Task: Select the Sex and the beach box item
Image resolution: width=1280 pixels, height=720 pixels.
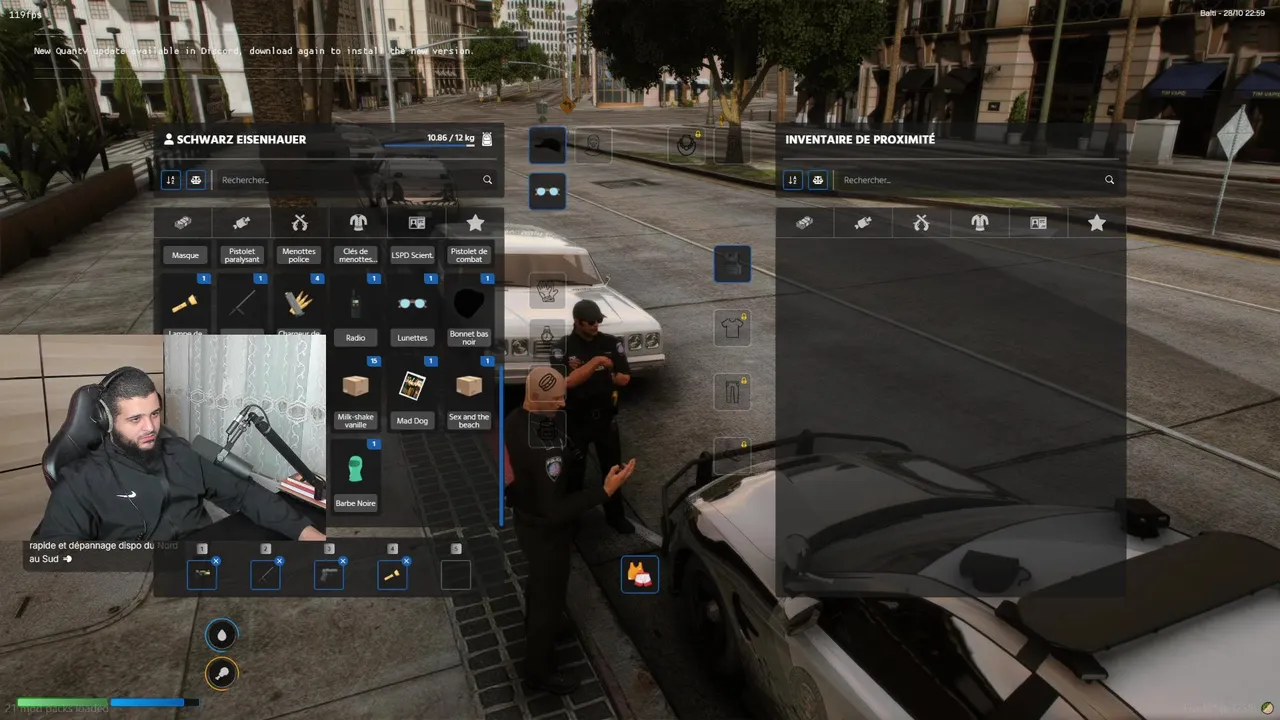Action: (469, 393)
